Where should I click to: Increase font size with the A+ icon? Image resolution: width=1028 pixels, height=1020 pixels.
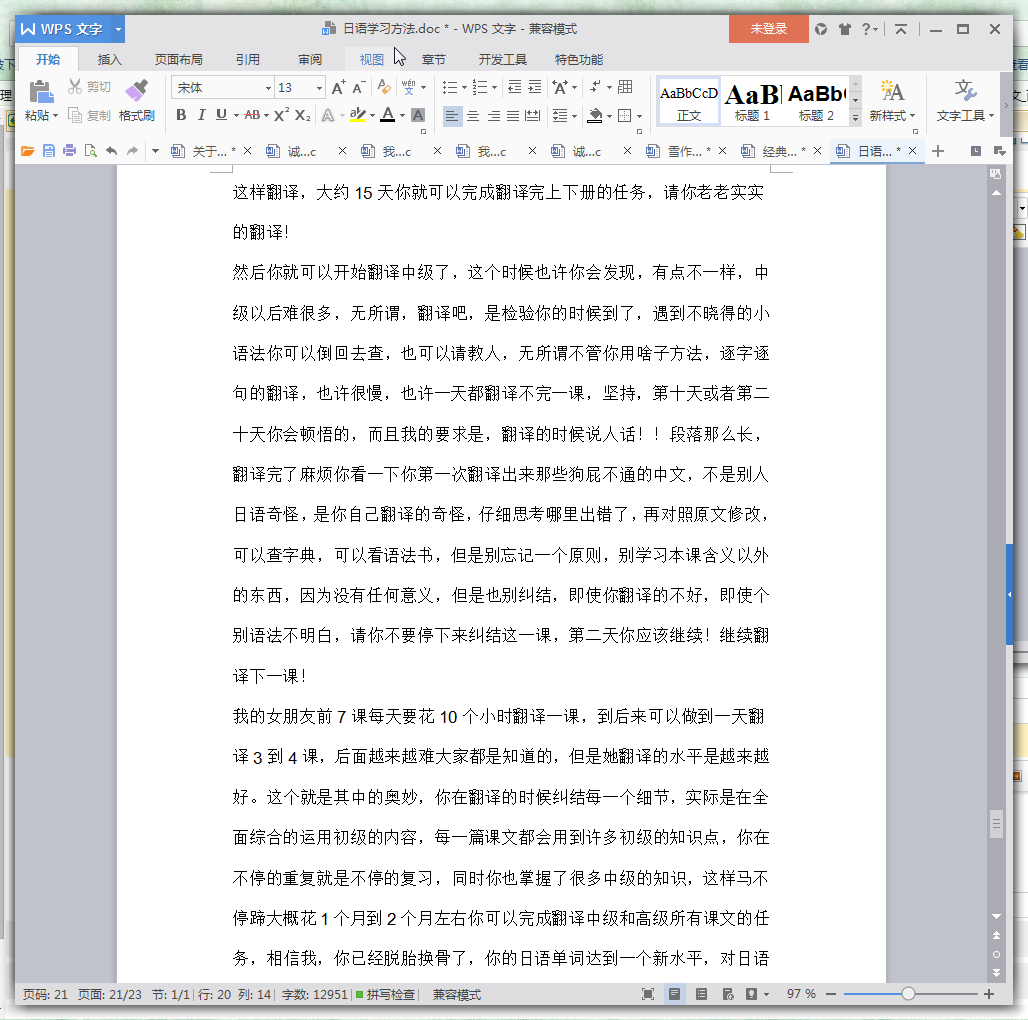pyautogui.click(x=338, y=88)
